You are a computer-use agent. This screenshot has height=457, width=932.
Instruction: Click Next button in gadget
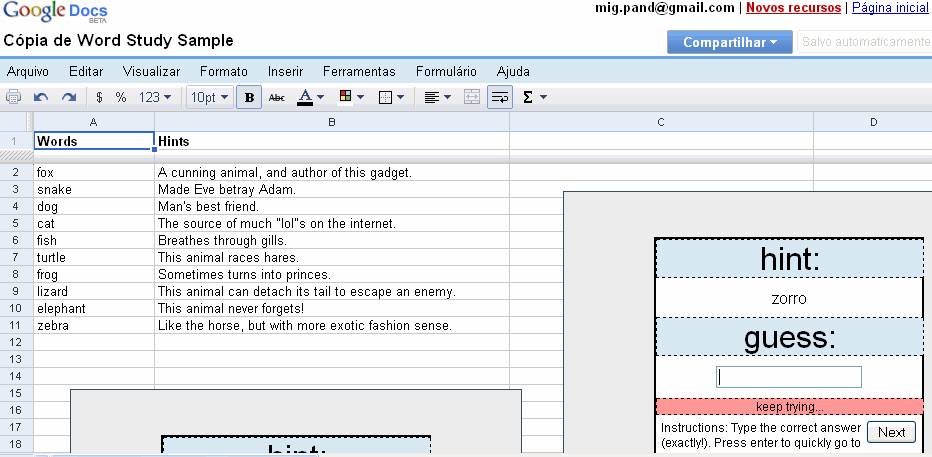coord(891,432)
